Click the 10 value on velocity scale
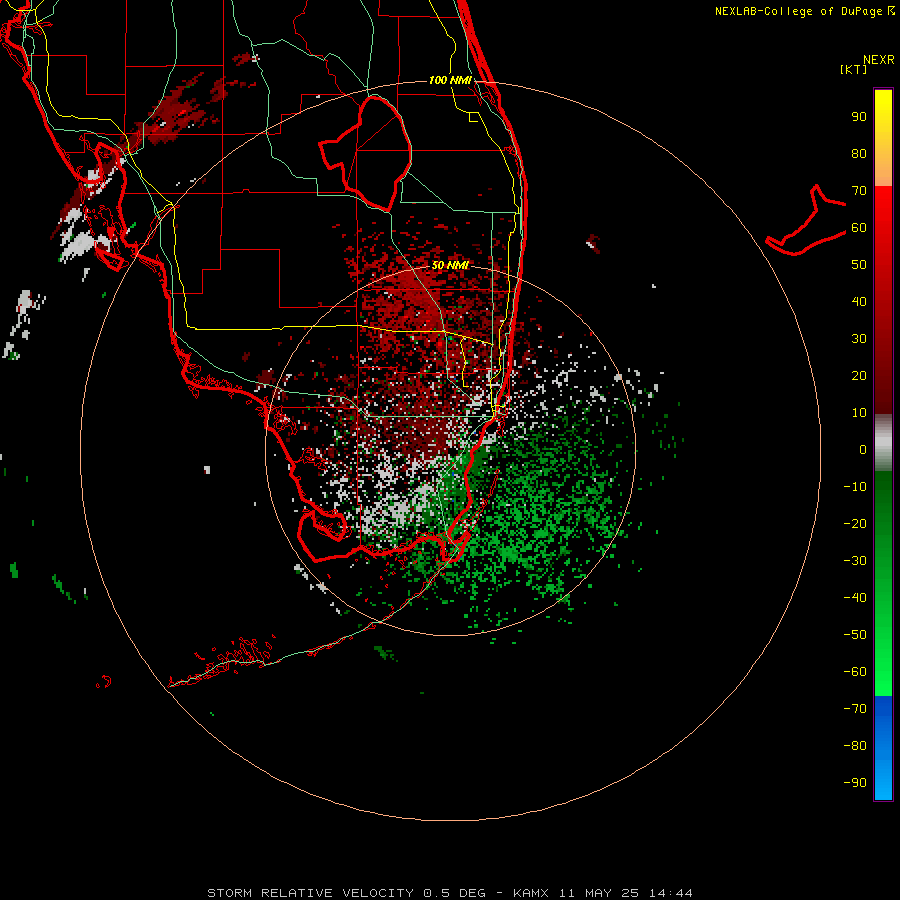 (x=859, y=413)
